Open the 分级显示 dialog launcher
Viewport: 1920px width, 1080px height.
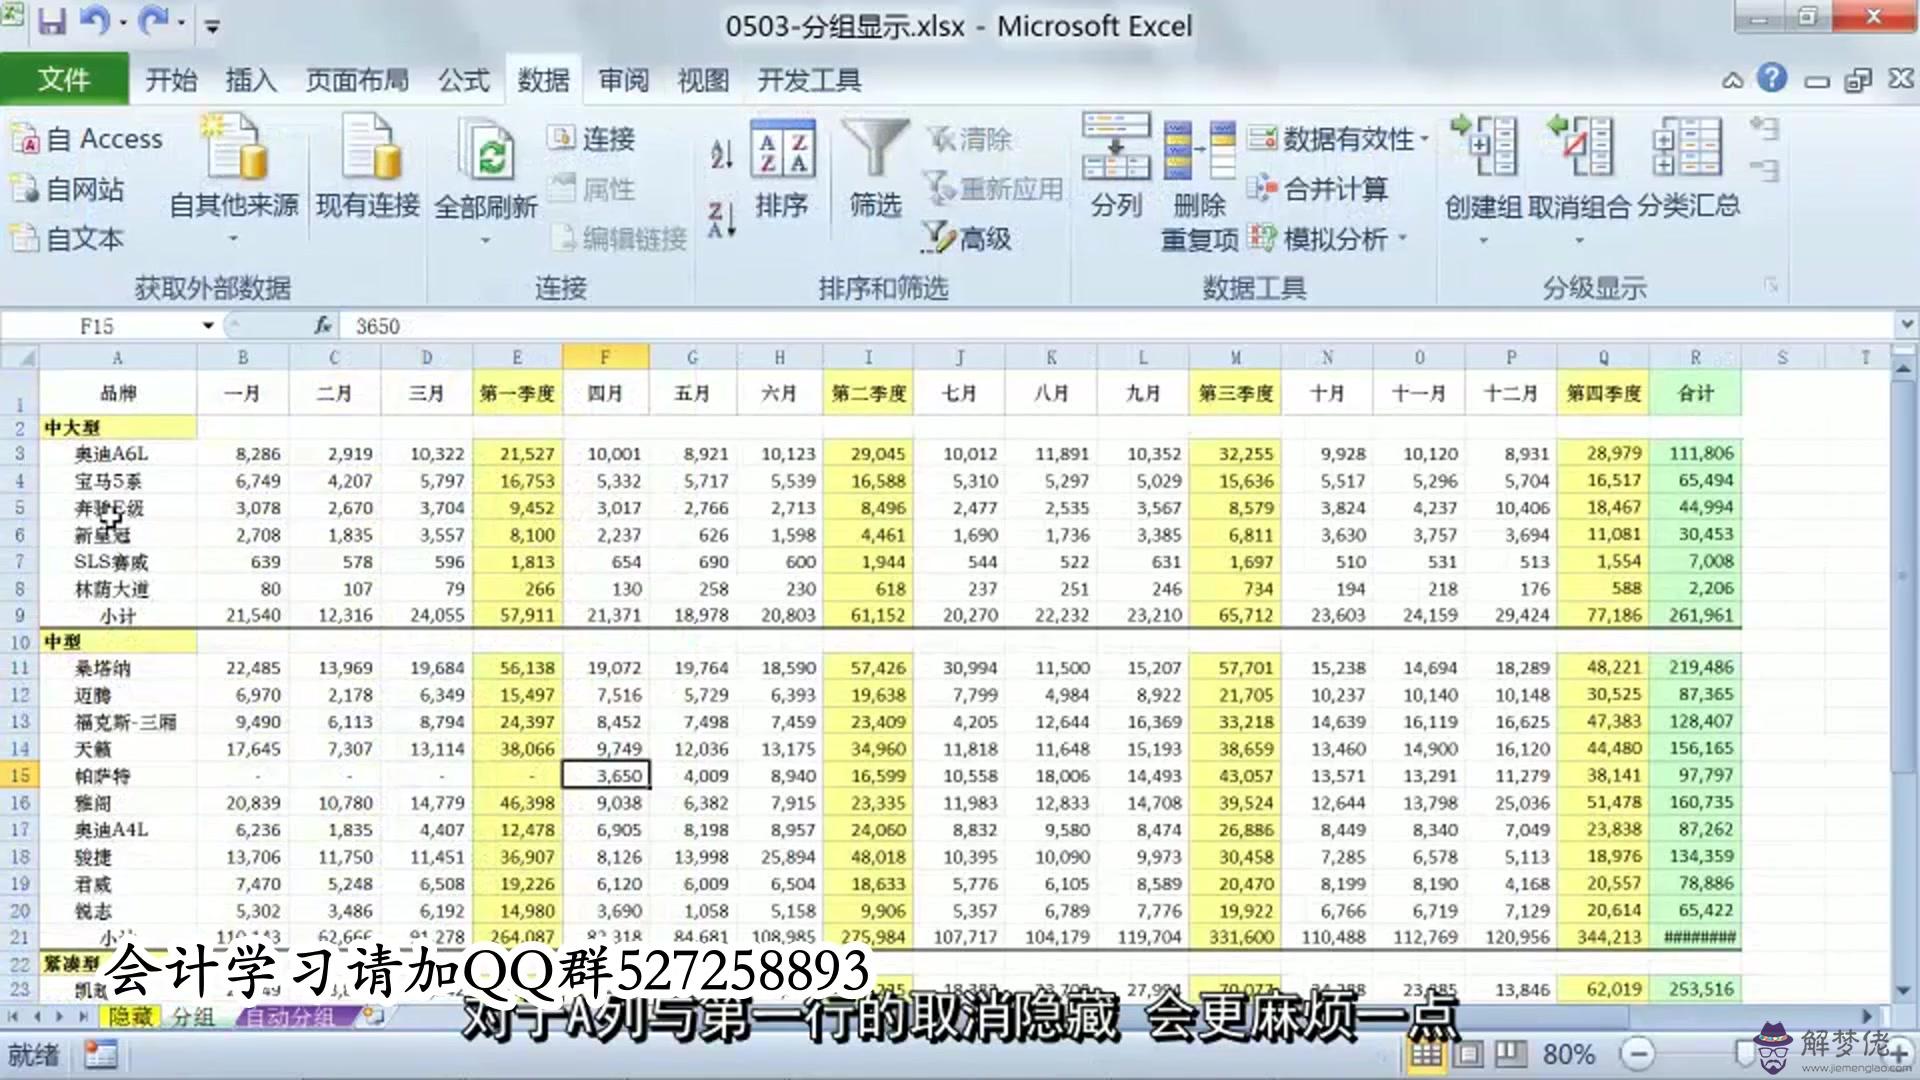point(1771,287)
